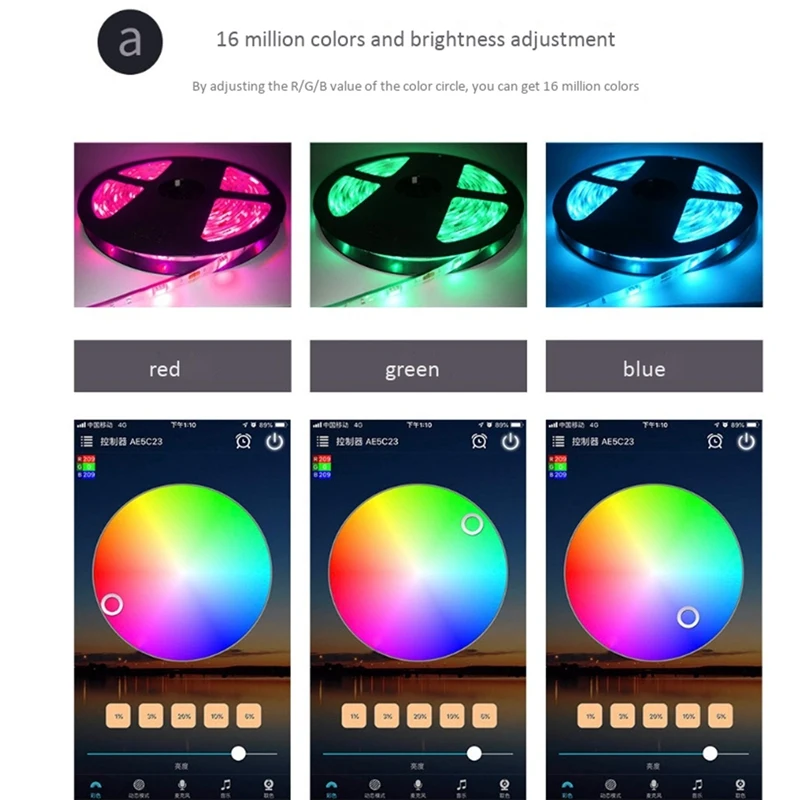Image resolution: width=800 pixels, height=800 pixels.
Task: Click brightness slider handle in red phone
Action: pyautogui.click(x=238, y=753)
